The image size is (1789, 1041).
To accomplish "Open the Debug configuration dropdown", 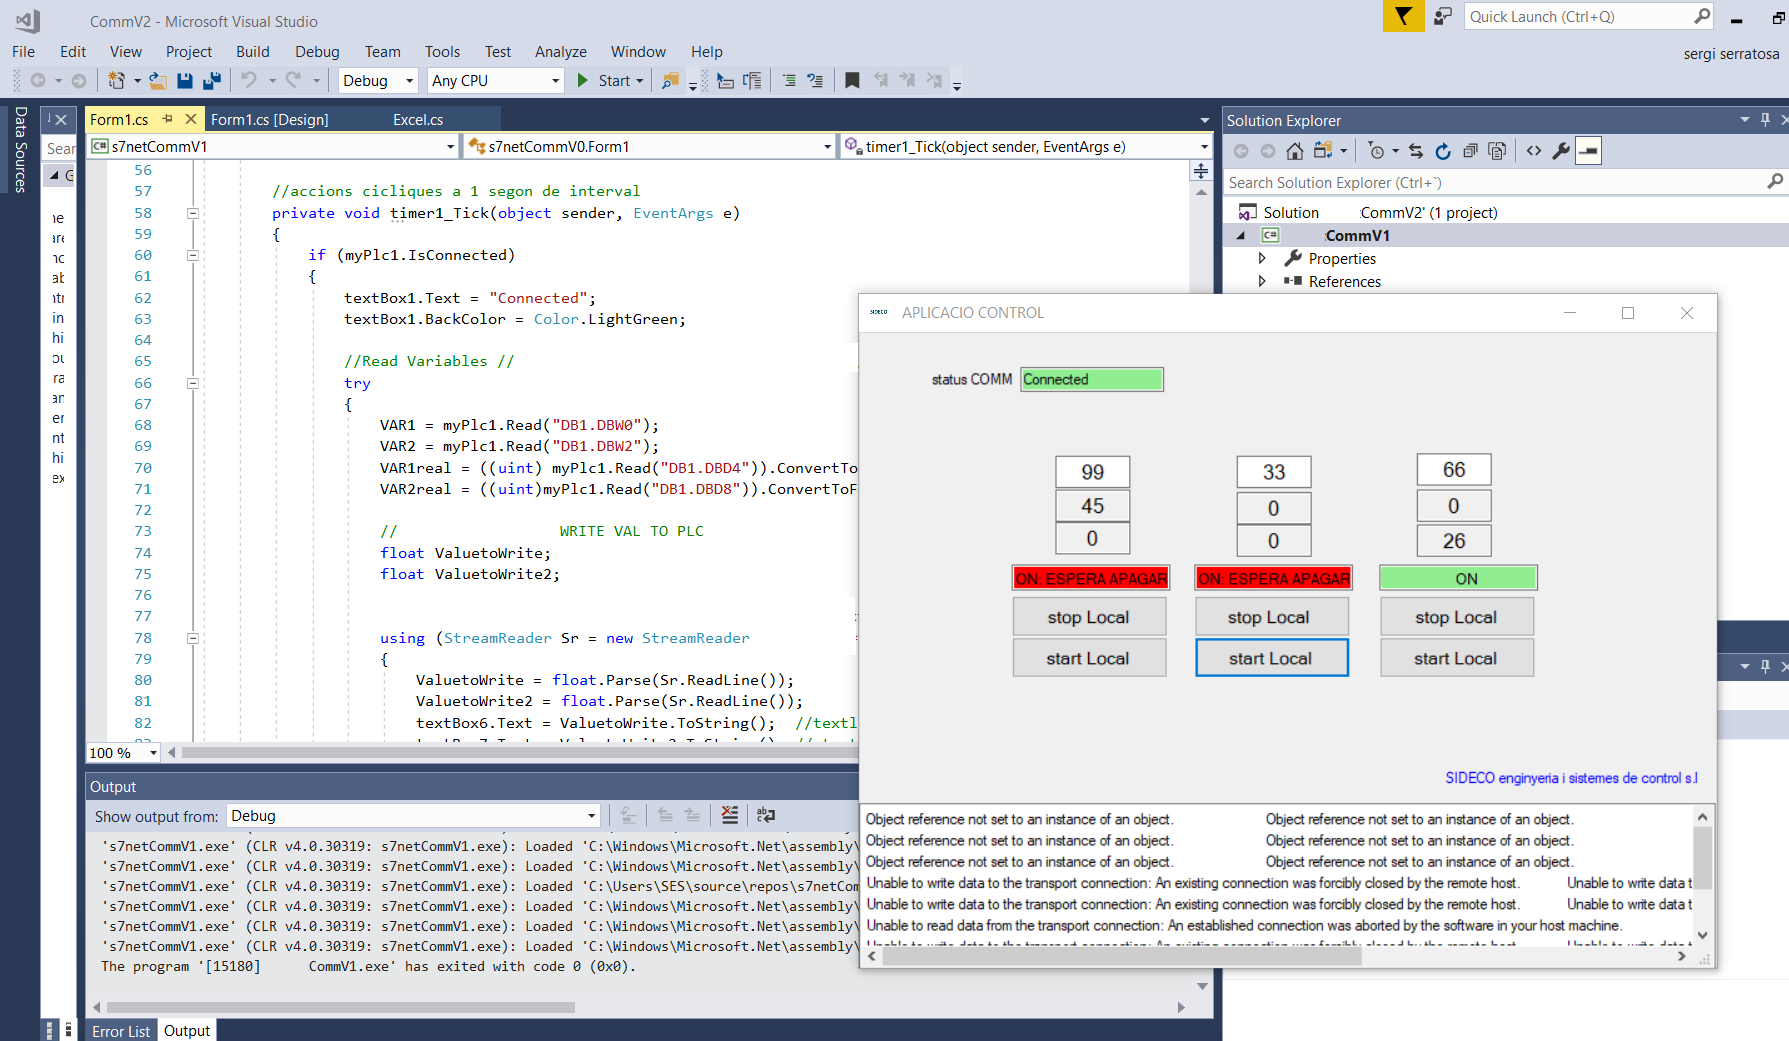I will pos(379,81).
